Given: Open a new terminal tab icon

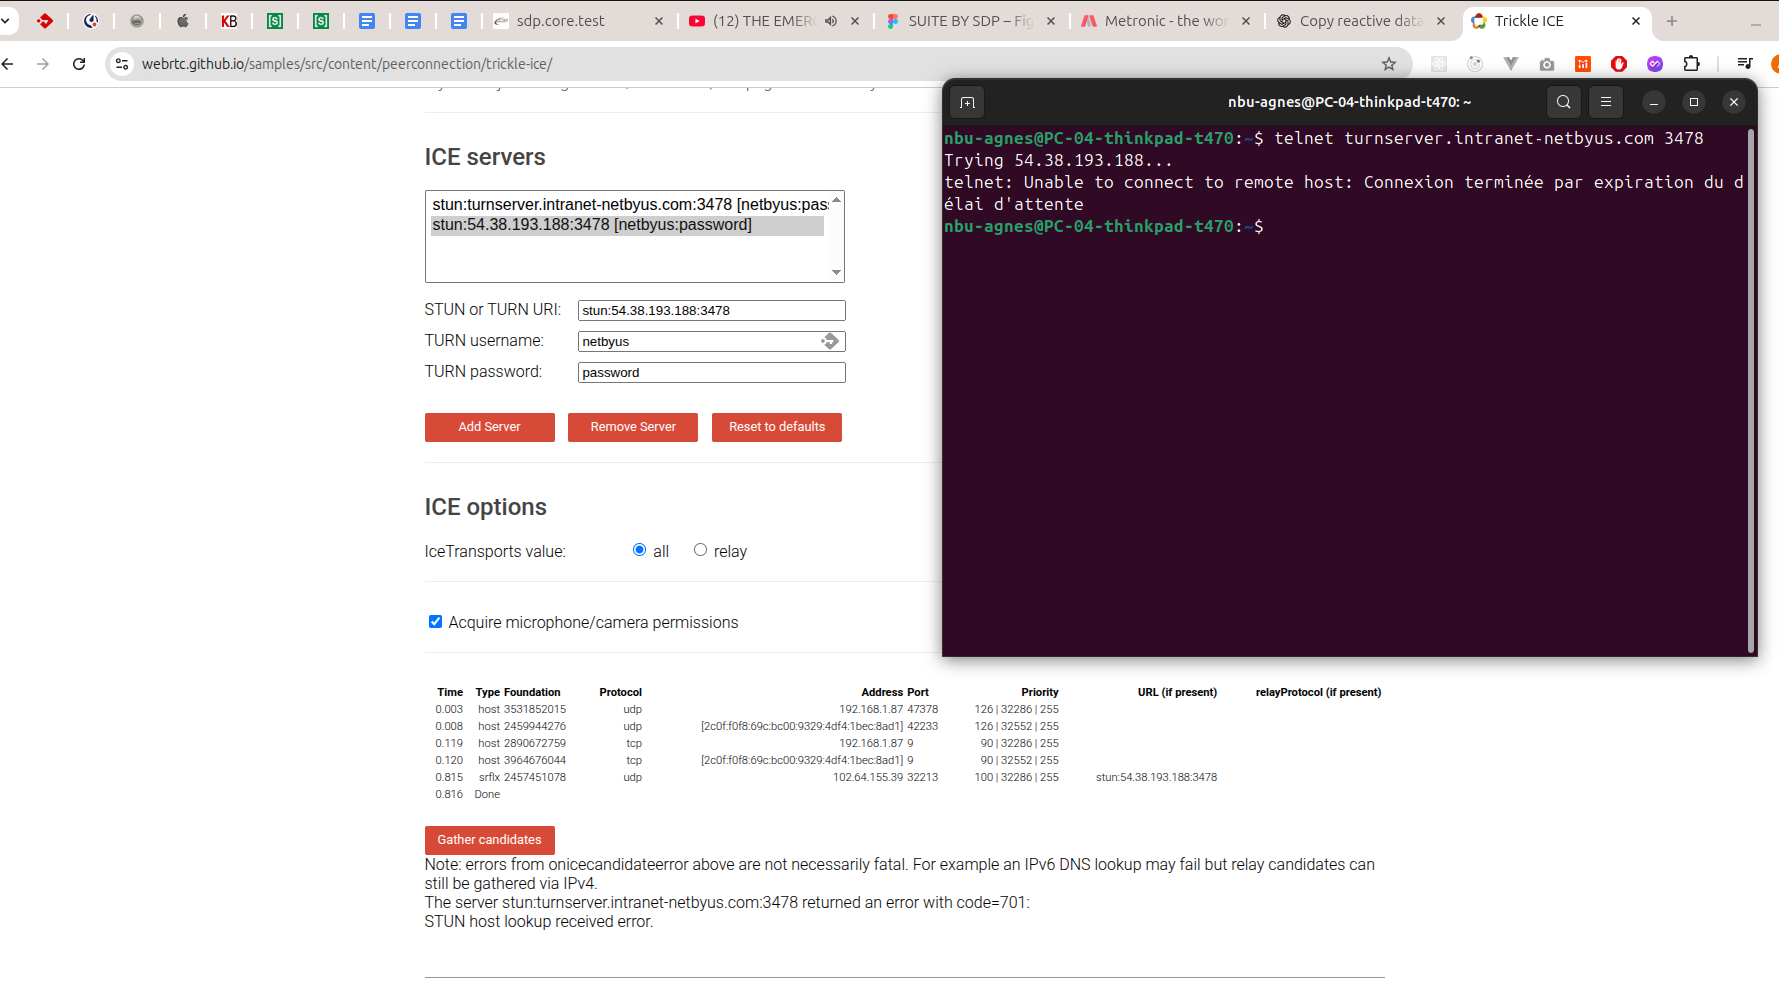Looking at the screenshot, I should point(967,102).
